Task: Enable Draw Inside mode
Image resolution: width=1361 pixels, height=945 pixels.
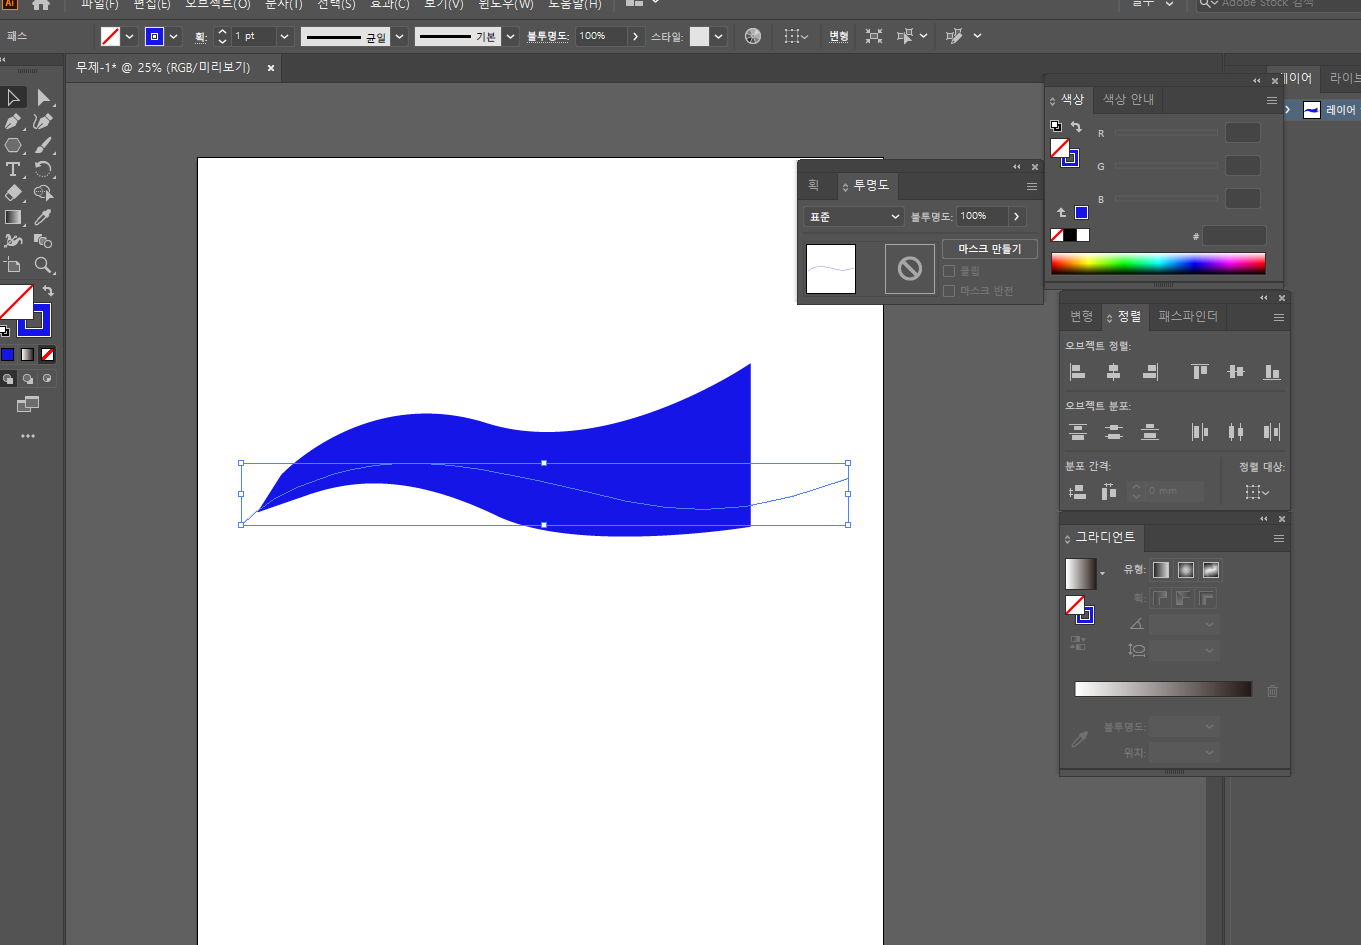Action: pyautogui.click(x=47, y=379)
